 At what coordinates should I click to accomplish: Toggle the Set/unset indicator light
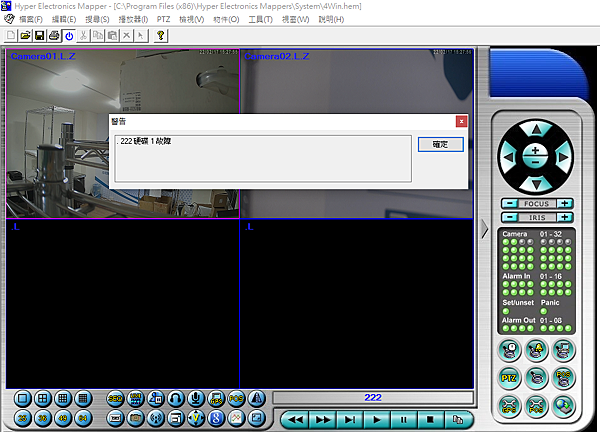[x=505, y=311]
